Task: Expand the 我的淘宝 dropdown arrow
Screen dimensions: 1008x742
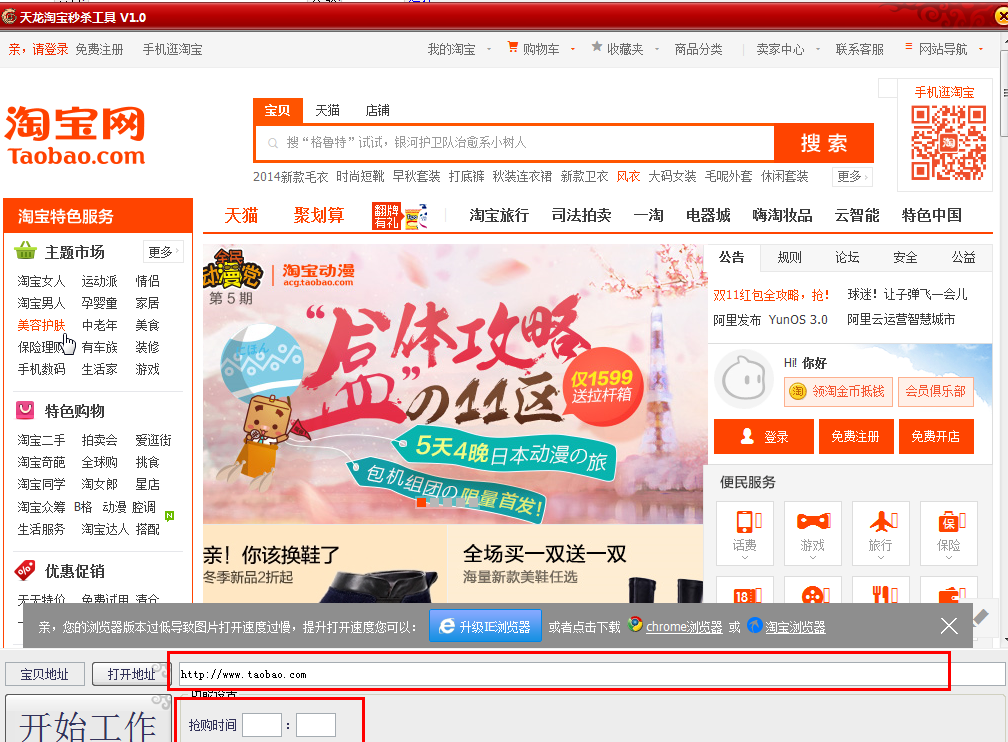Action: click(x=489, y=49)
